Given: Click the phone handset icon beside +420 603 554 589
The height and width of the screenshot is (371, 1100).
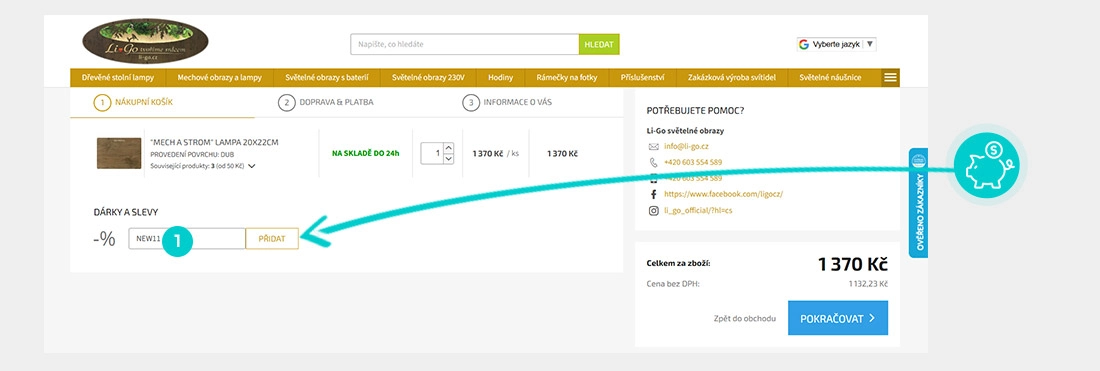Looking at the screenshot, I should tap(654, 162).
